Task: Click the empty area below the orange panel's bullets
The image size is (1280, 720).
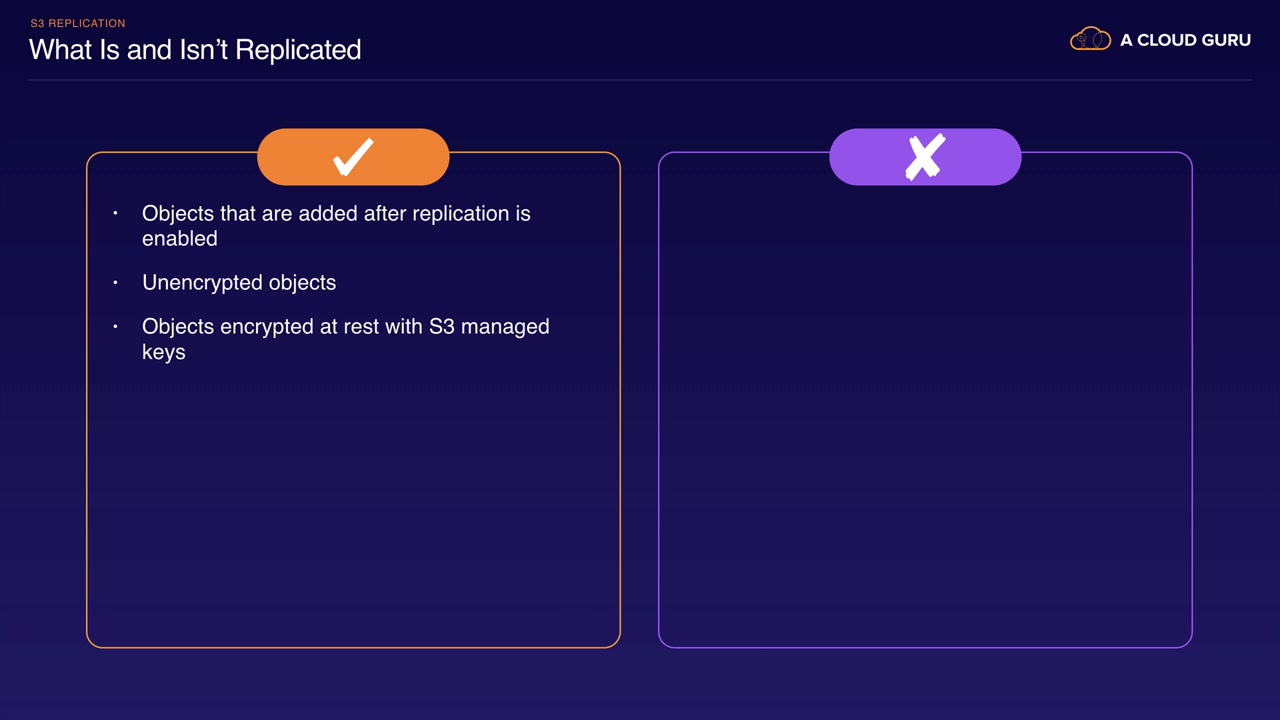Action: (353, 500)
